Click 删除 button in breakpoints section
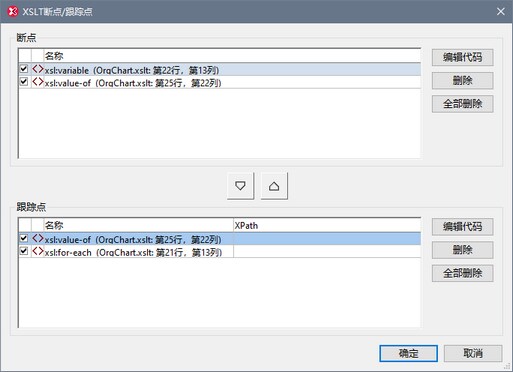513x372 pixels. 462,80
